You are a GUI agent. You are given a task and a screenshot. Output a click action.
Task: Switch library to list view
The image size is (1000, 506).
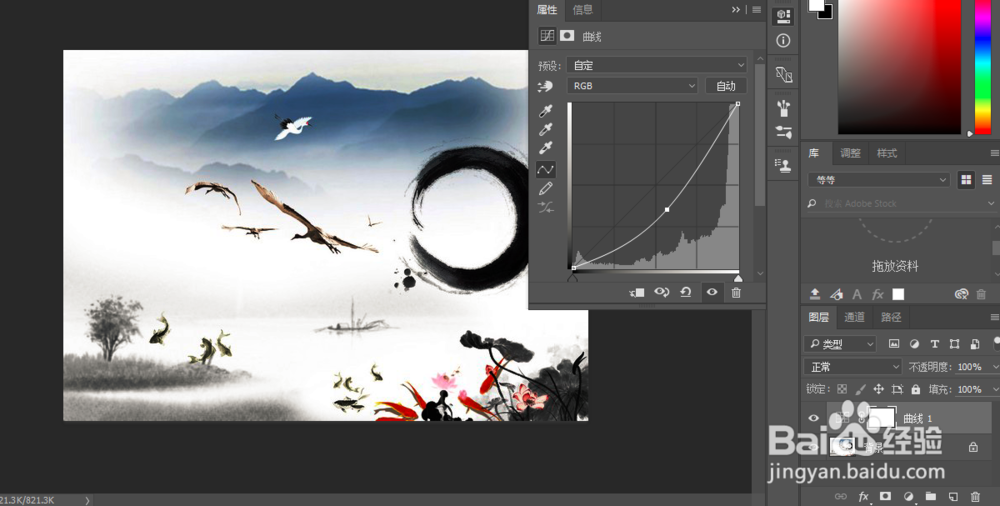tap(987, 180)
